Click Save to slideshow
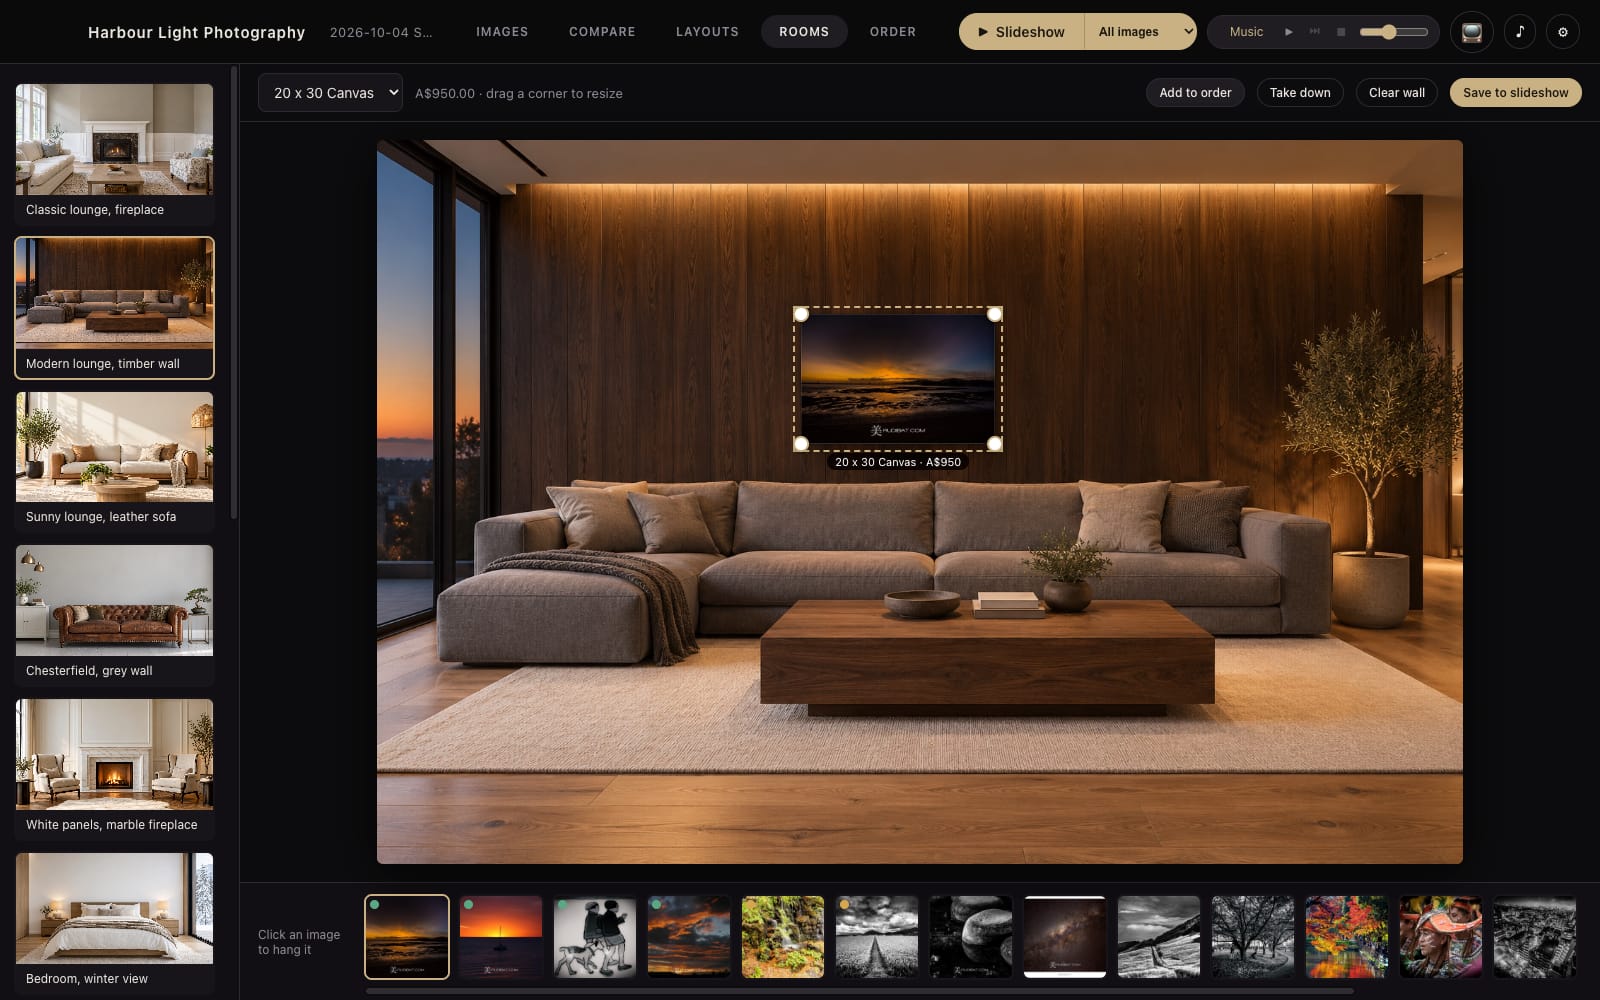The height and width of the screenshot is (1000, 1600). [1515, 93]
